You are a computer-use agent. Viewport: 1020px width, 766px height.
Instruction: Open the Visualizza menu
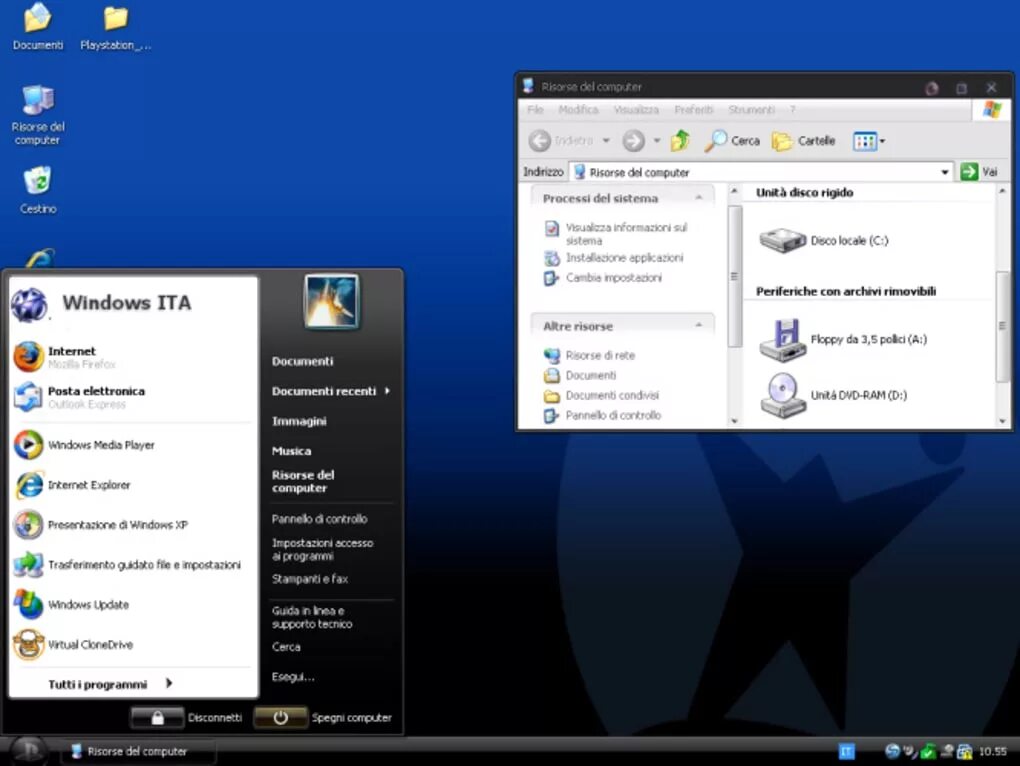(x=636, y=110)
